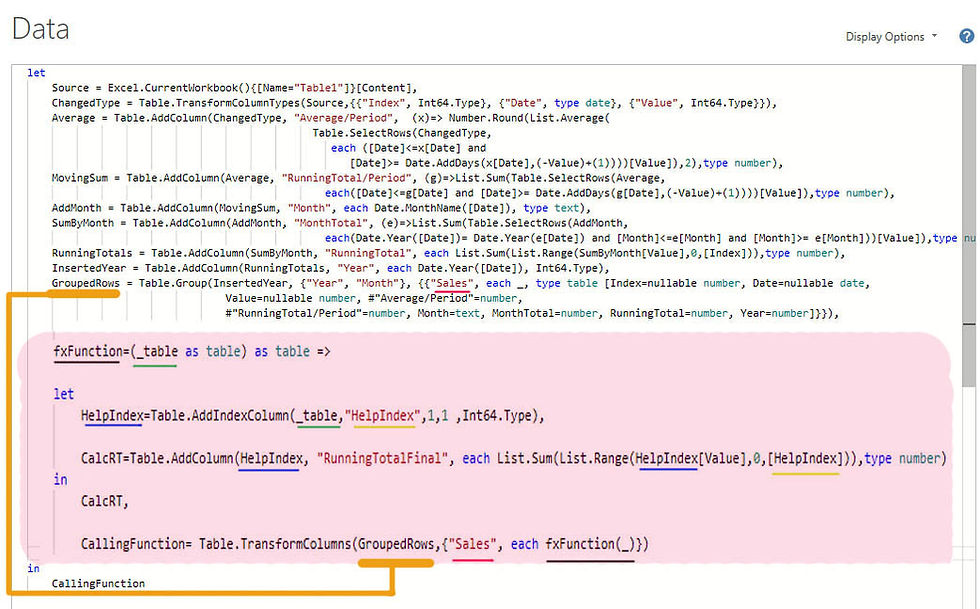Click the 'SumByMonth' step name at line start
The height and width of the screenshot is (609, 980).
(x=82, y=223)
